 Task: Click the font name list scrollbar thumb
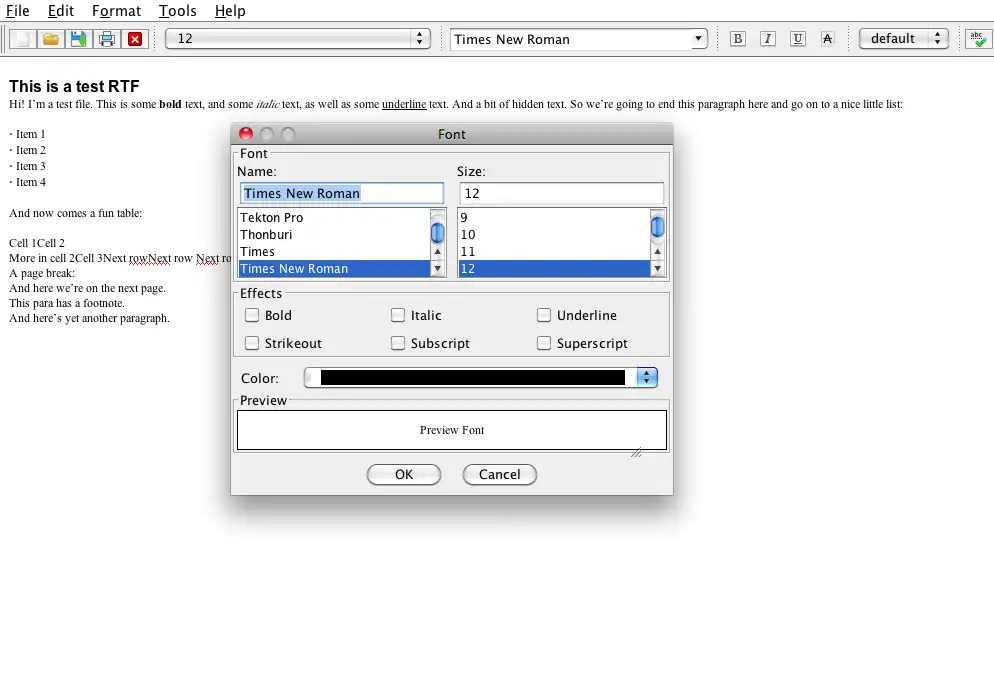pos(437,233)
